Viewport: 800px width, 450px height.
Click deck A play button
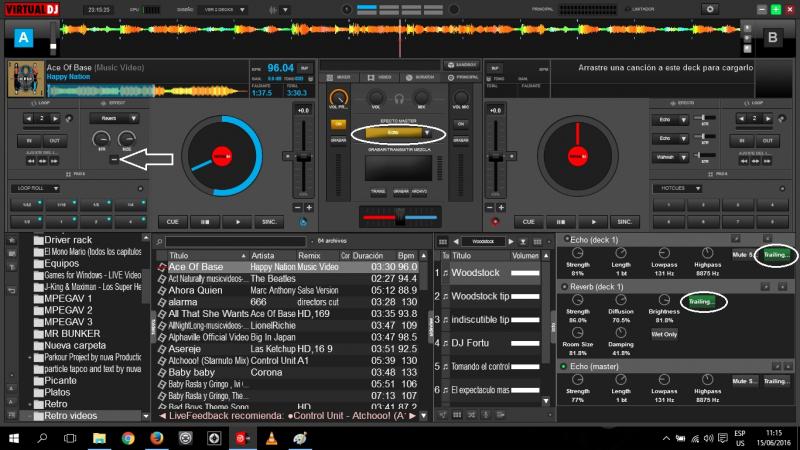pos(237,222)
